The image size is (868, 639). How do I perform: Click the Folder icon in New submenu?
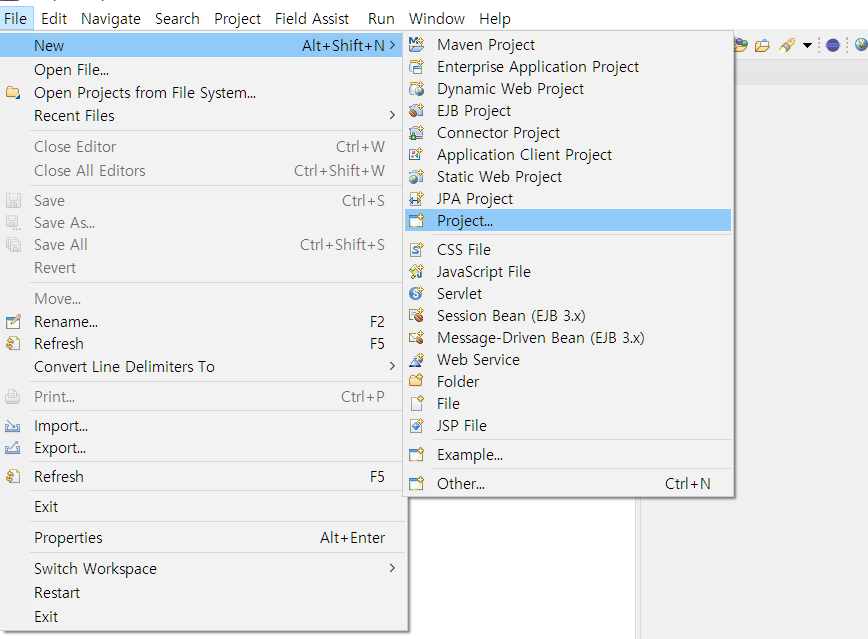pos(416,382)
